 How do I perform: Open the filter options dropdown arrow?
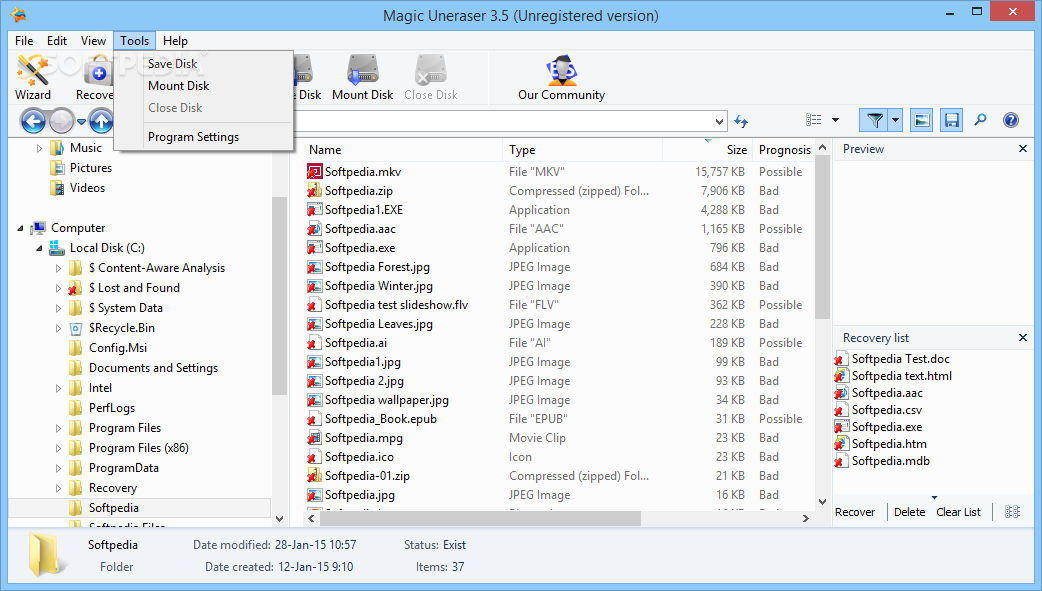point(896,120)
